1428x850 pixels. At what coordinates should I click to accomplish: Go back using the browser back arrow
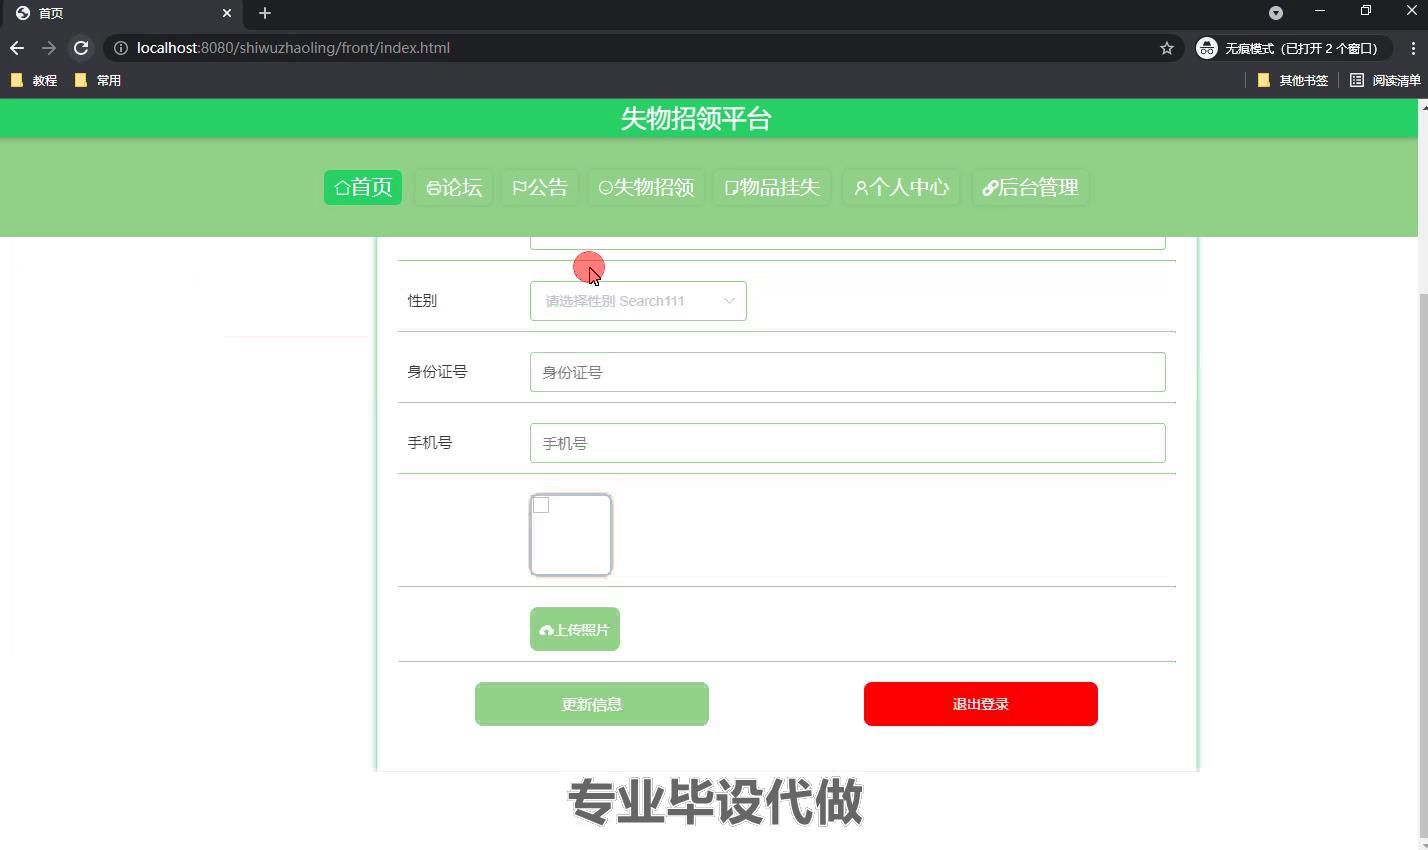17,48
